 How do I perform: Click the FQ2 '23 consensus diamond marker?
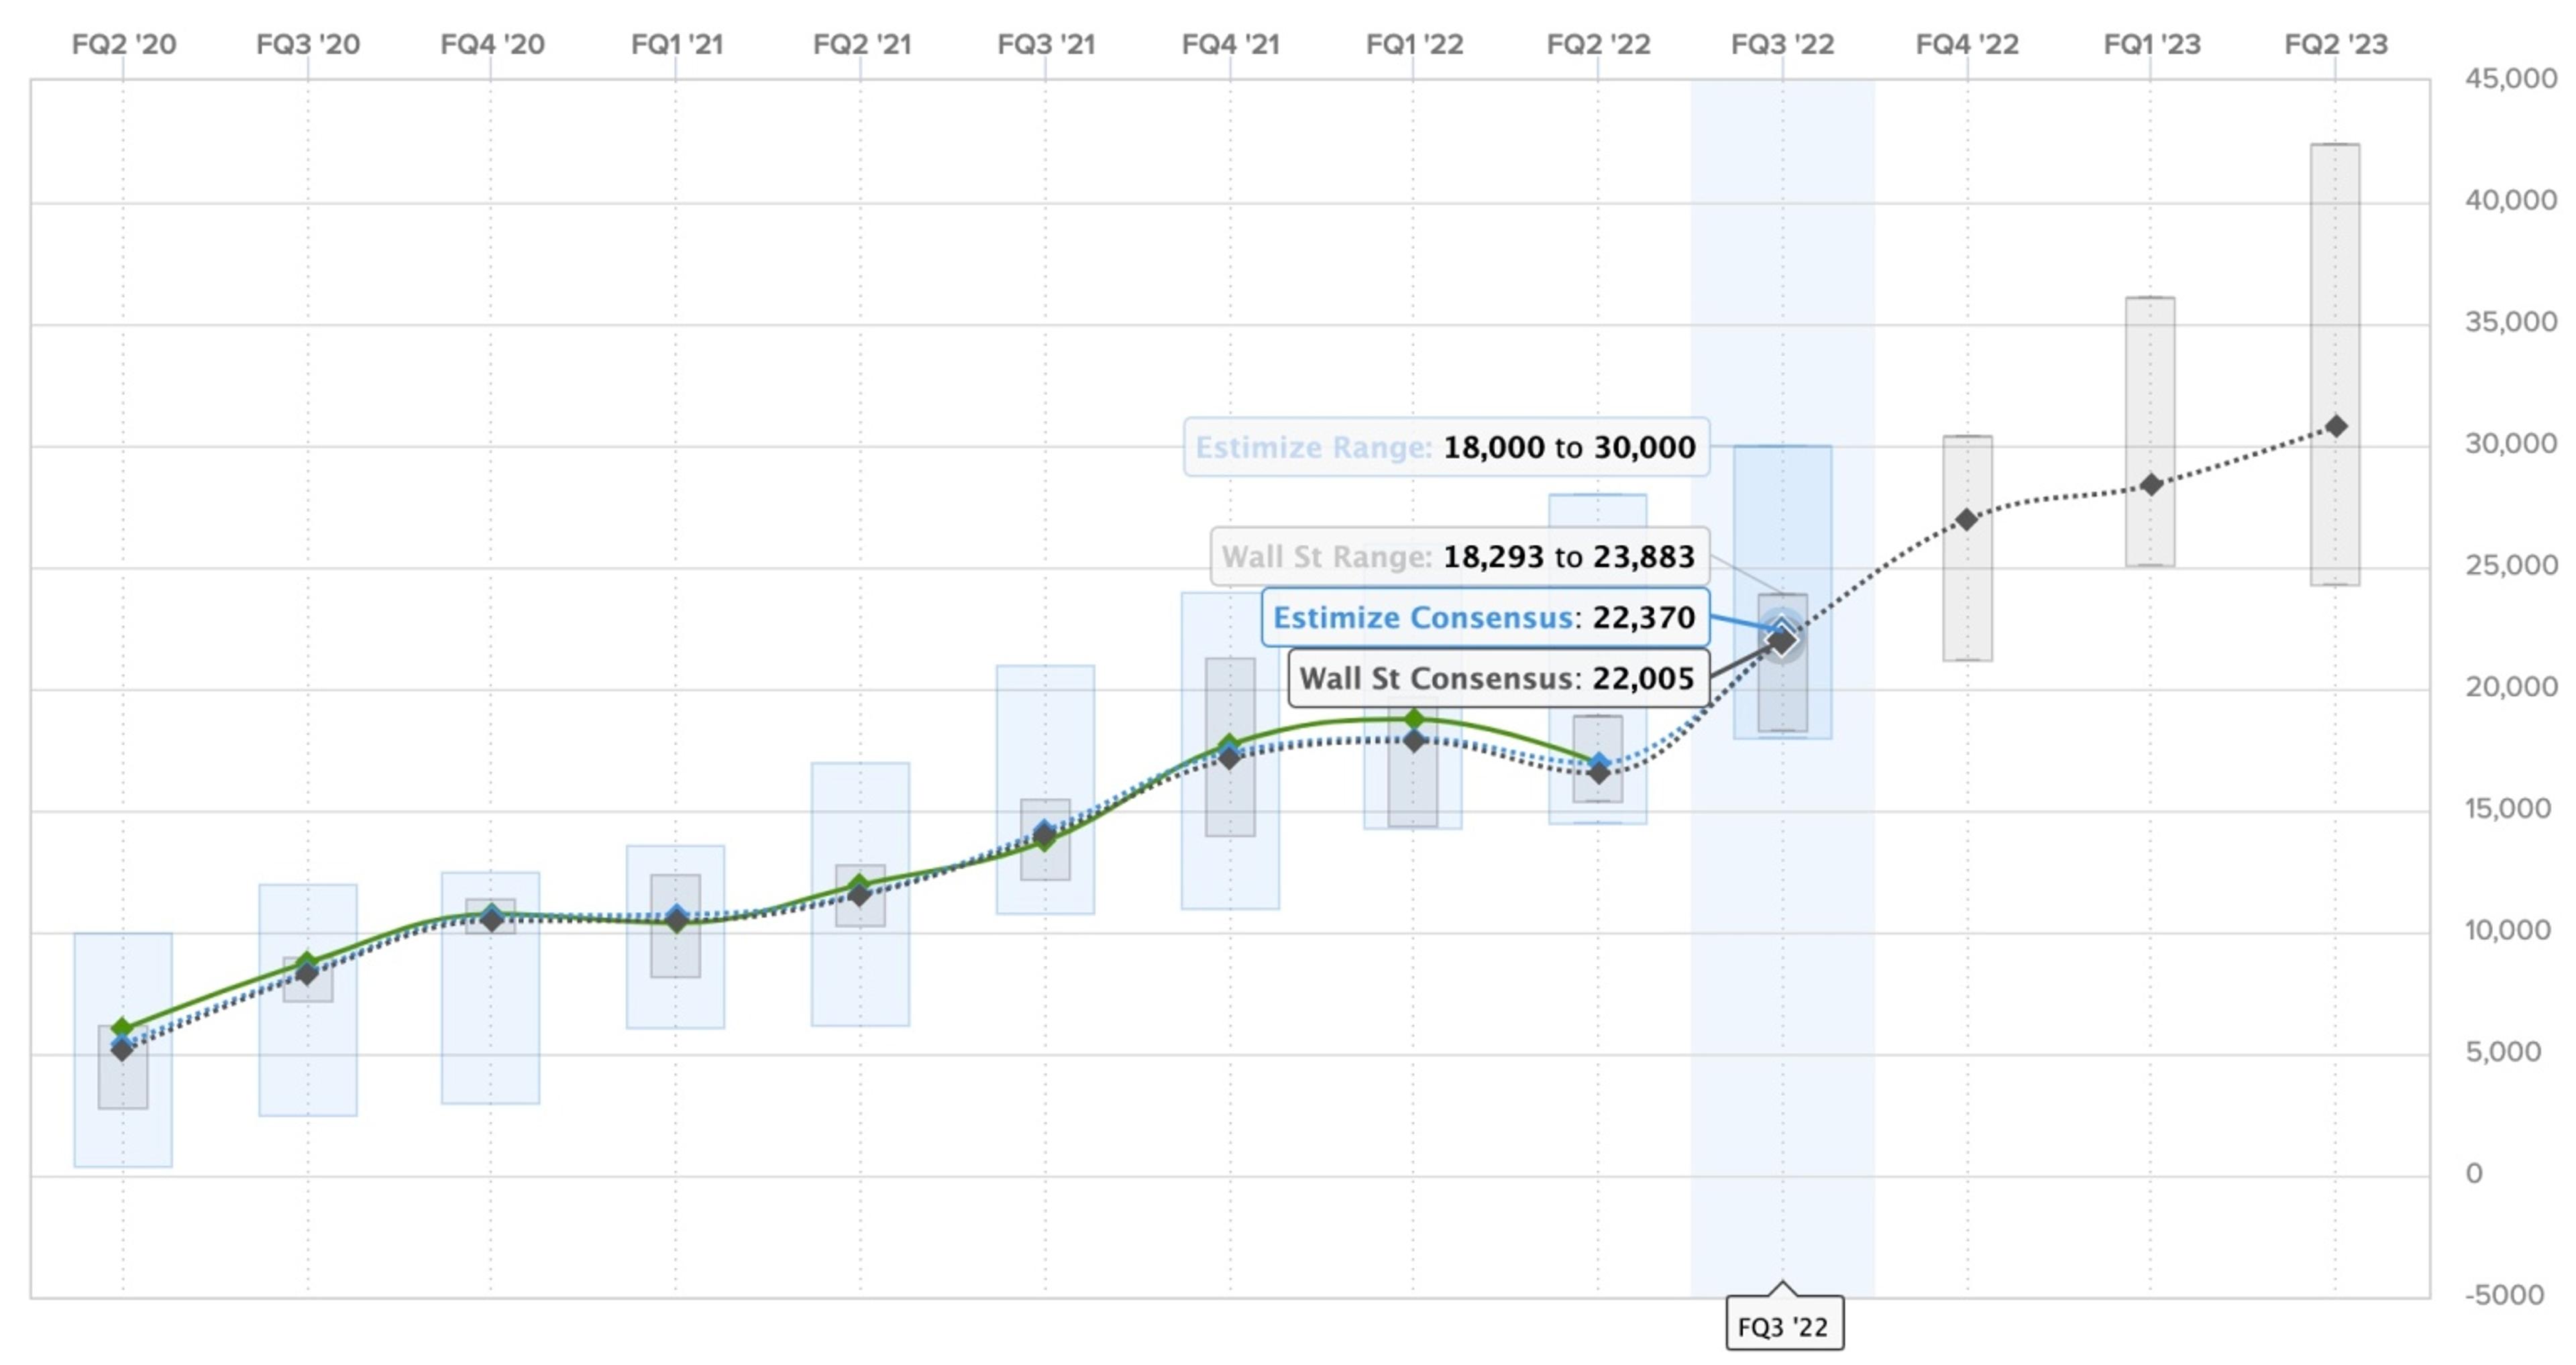point(2336,426)
